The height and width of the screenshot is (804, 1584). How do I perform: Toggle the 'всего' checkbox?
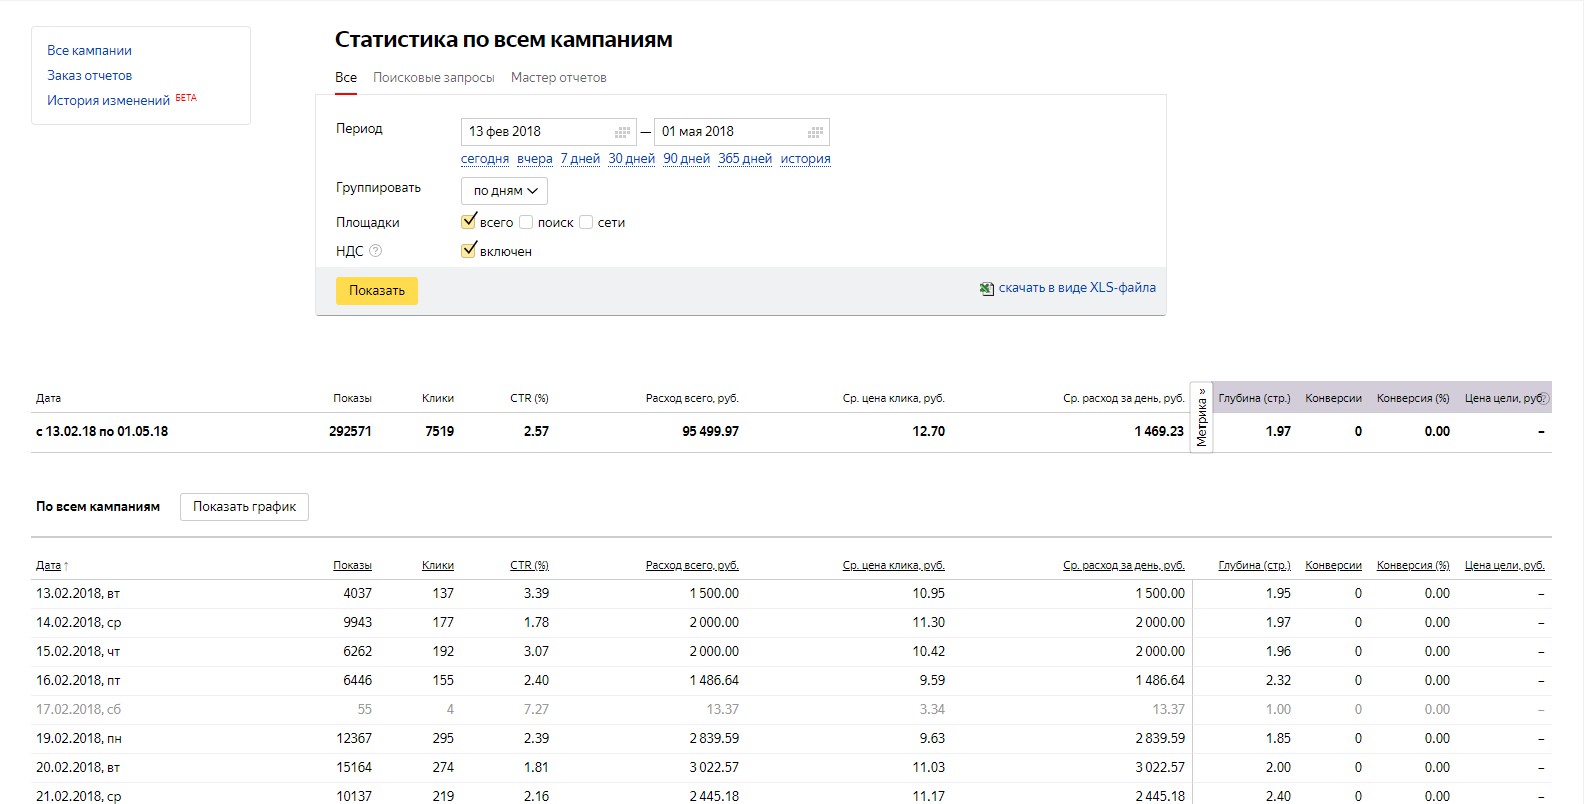pyautogui.click(x=468, y=222)
